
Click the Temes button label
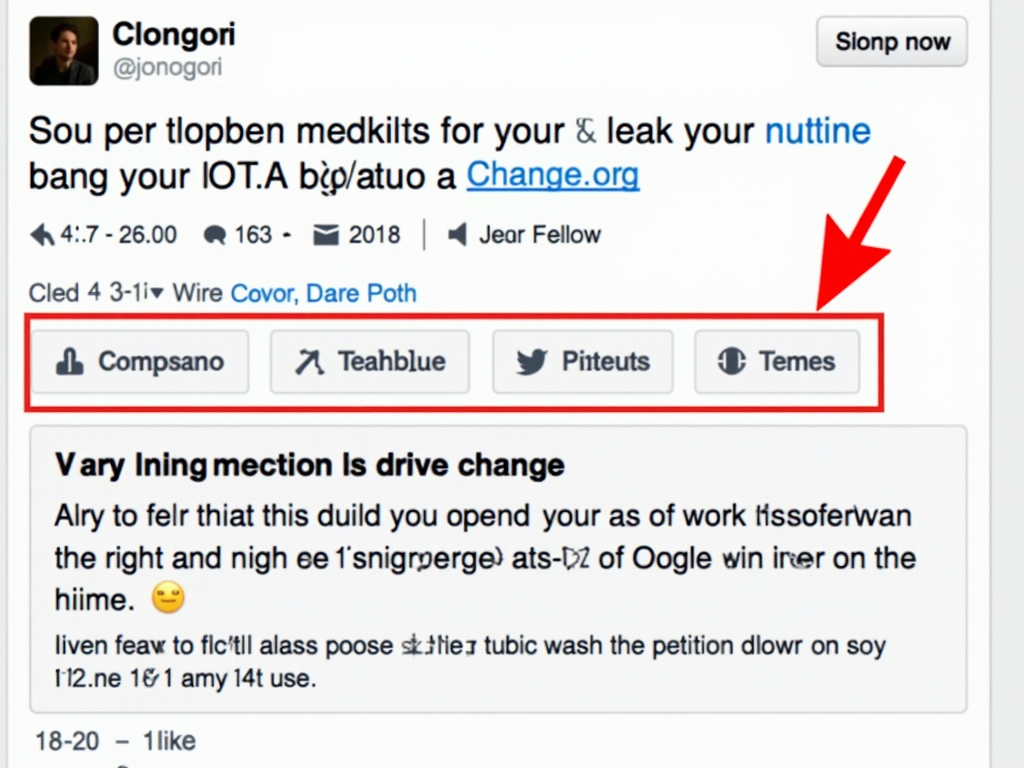coord(797,361)
